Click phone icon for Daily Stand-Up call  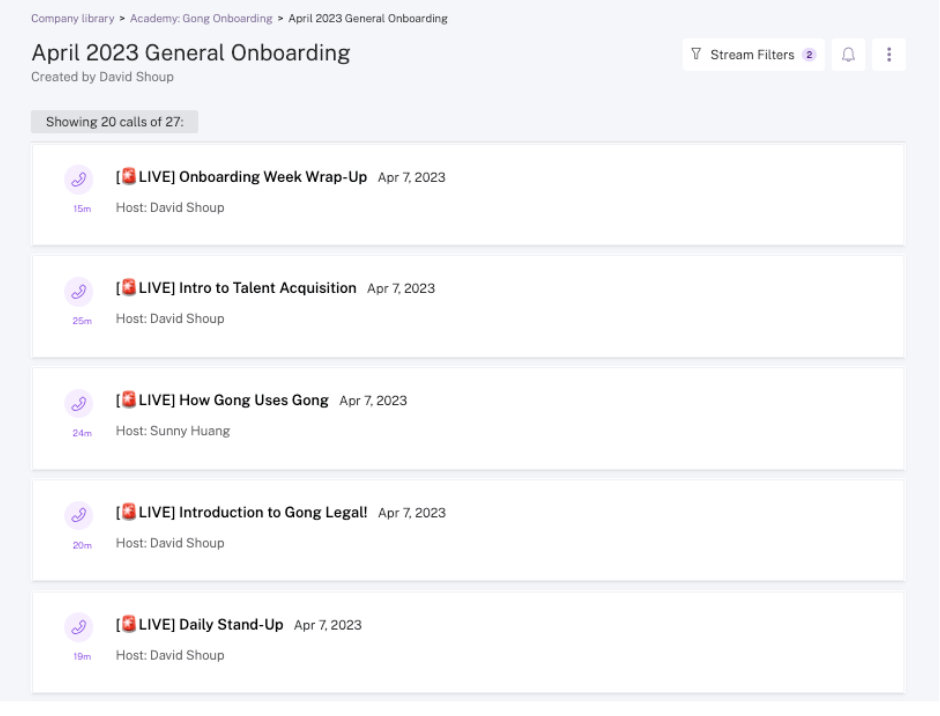click(79, 627)
